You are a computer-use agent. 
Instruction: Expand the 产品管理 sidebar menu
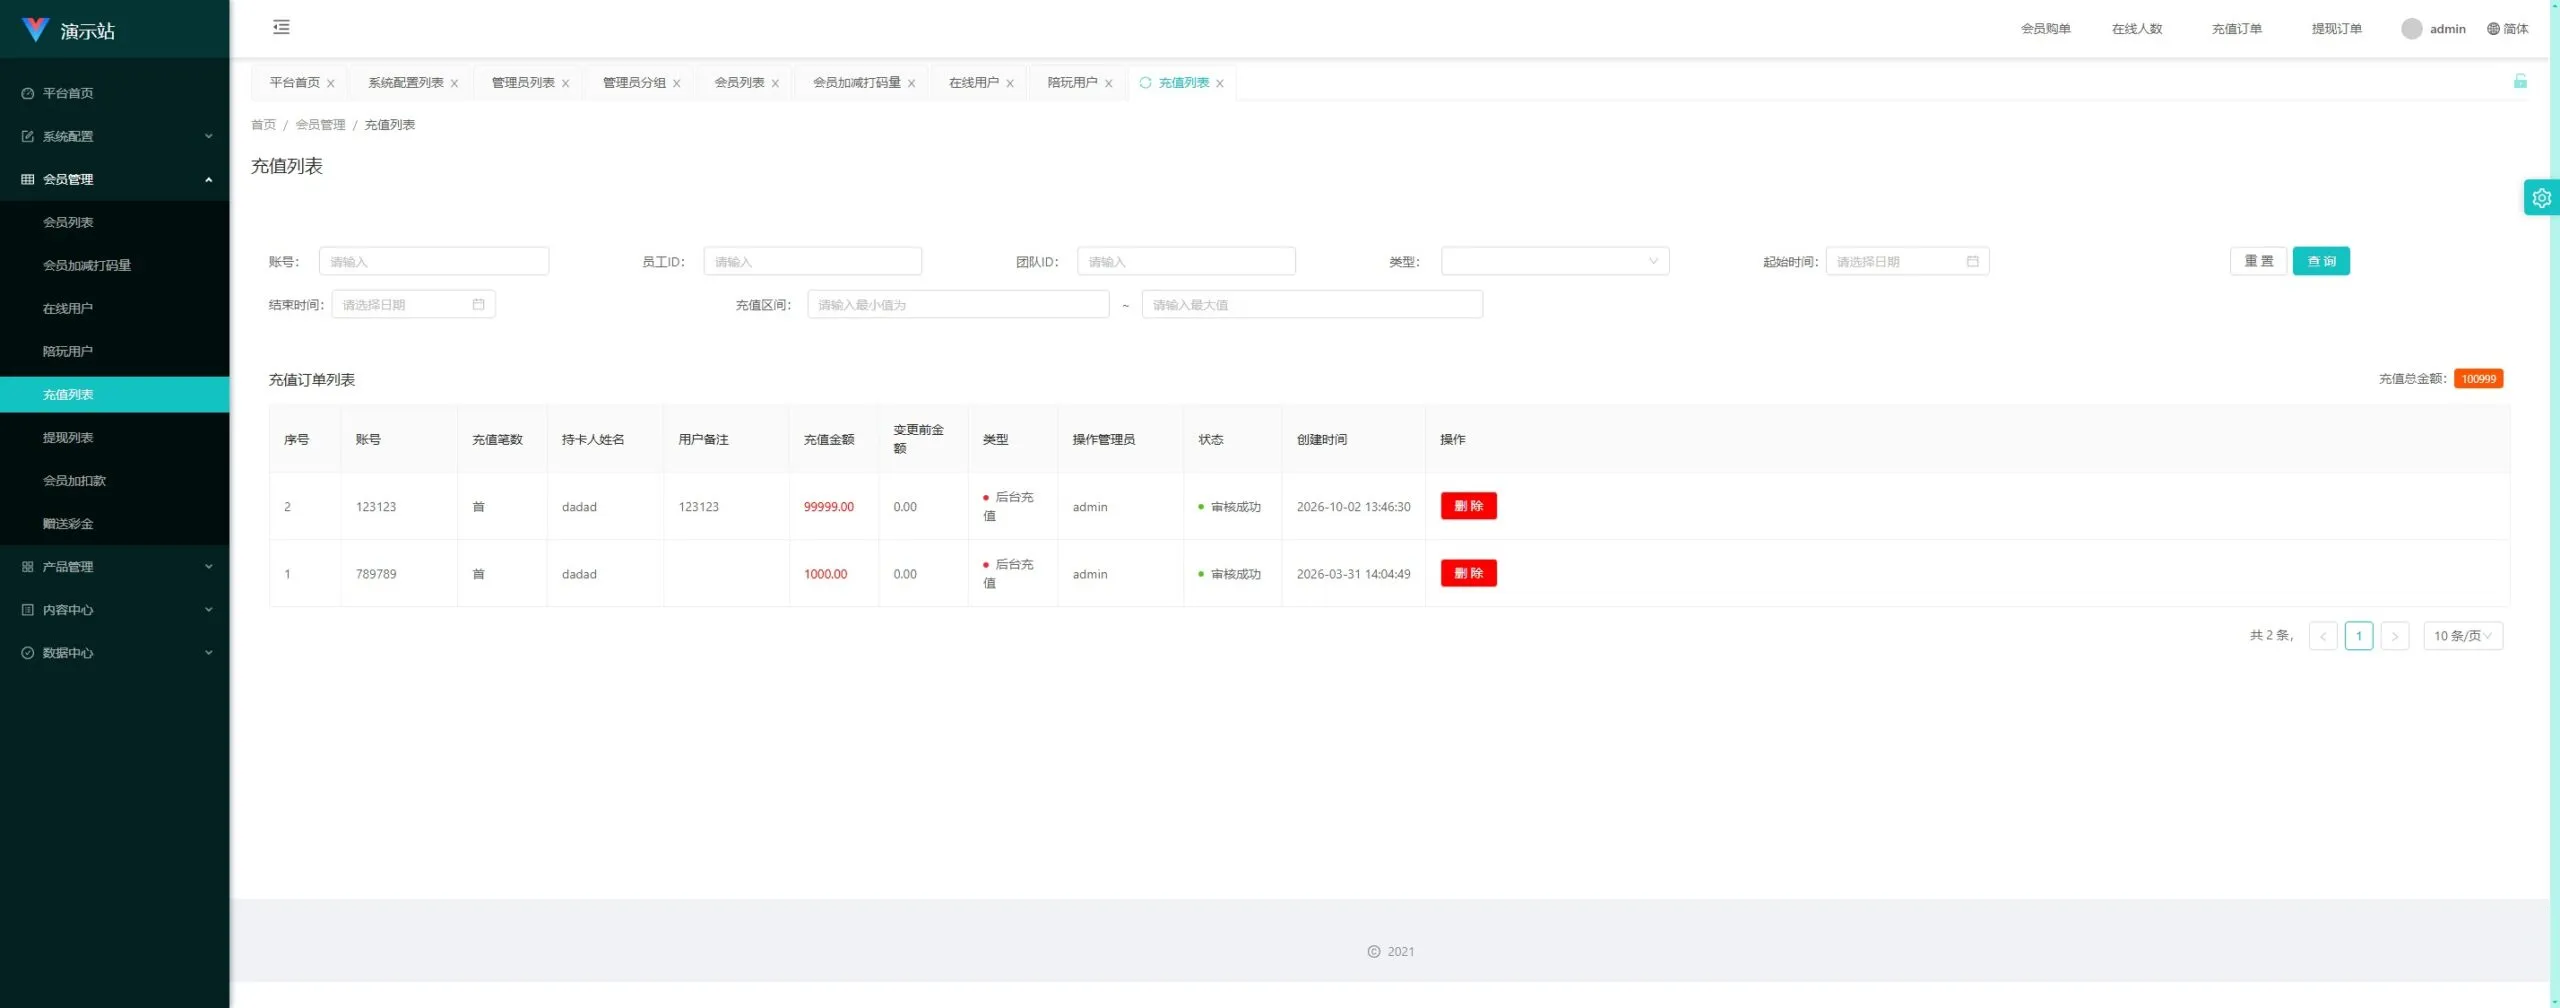(x=115, y=567)
